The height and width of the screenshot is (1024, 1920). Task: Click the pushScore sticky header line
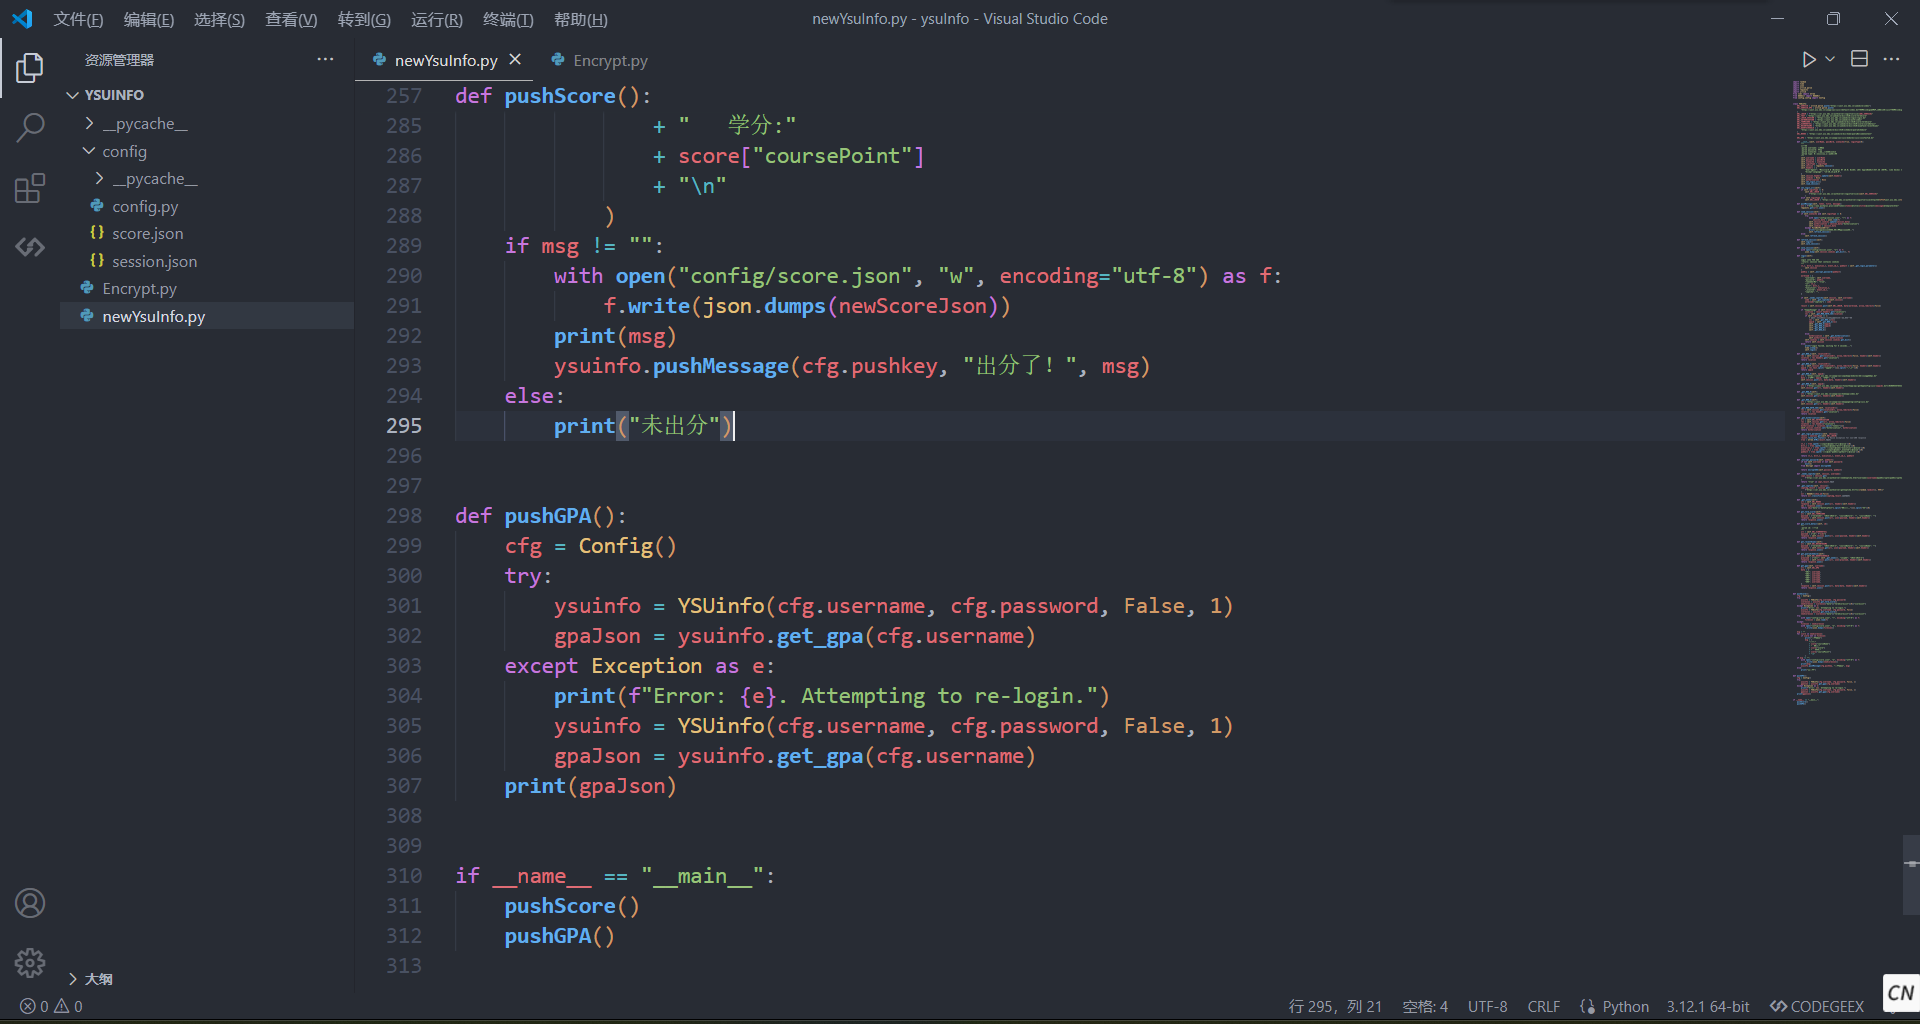pyautogui.click(x=1070, y=96)
